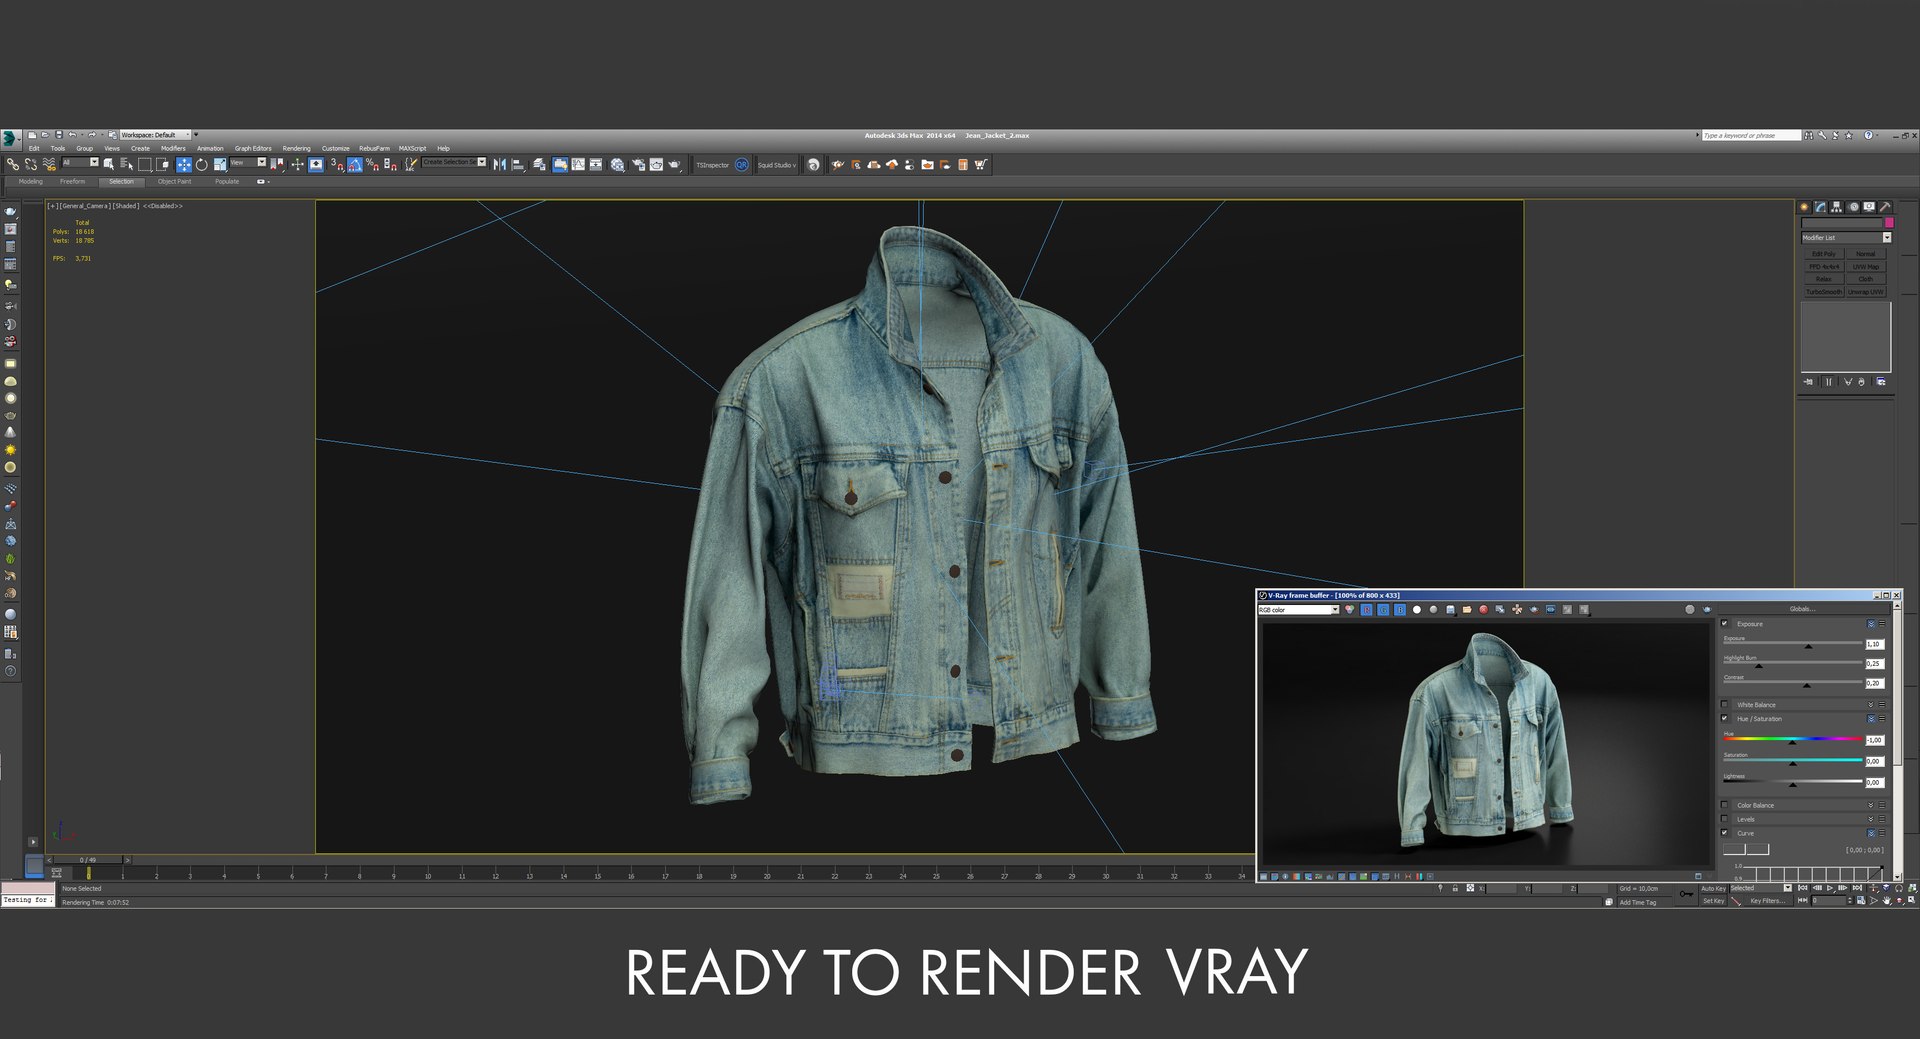Click the UVW Map modifier button
Screen dimensions: 1920x1039
pyautogui.click(x=1866, y=267)
